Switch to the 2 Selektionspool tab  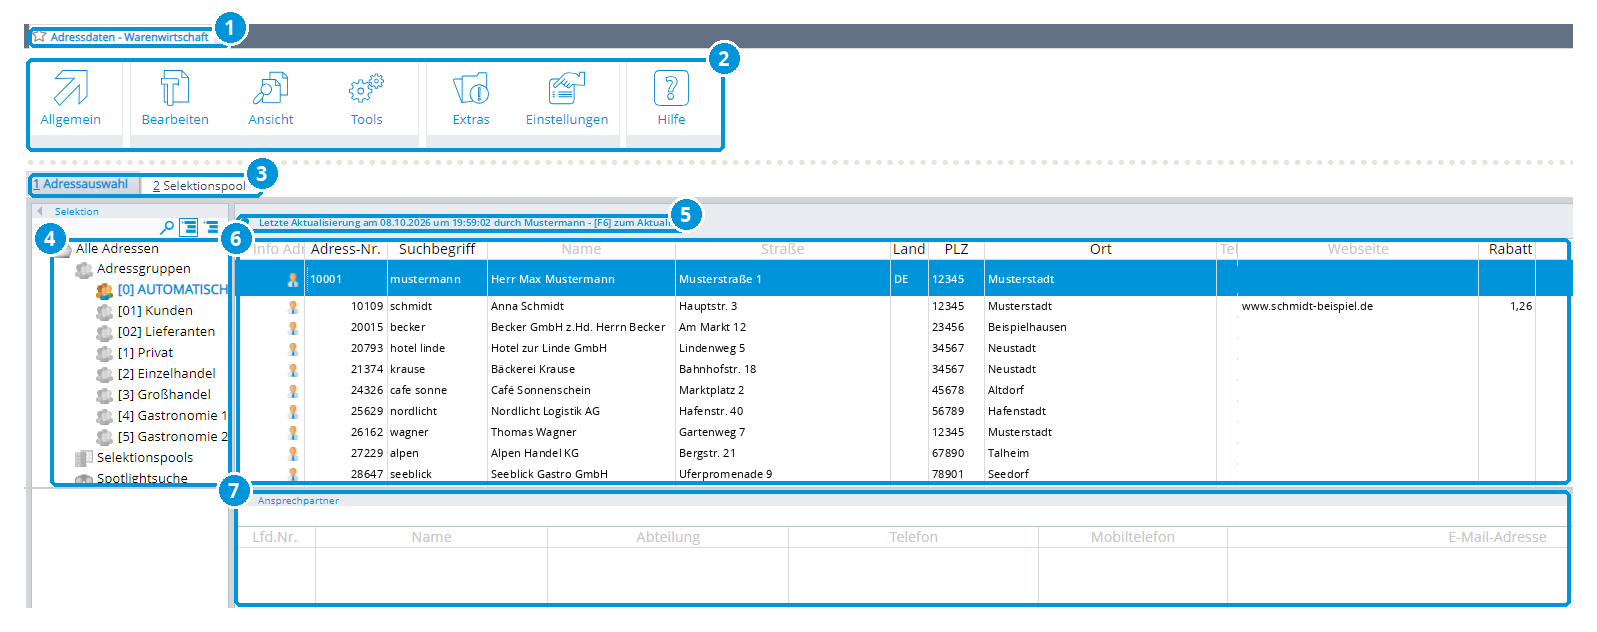[199, 186]
